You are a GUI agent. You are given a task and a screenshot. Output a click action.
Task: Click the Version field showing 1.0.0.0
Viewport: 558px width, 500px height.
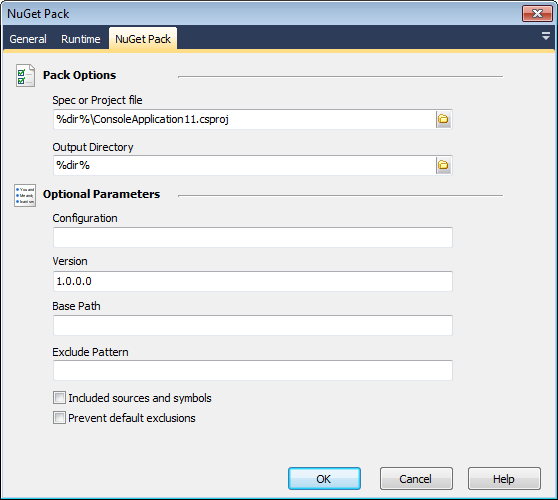253,281
